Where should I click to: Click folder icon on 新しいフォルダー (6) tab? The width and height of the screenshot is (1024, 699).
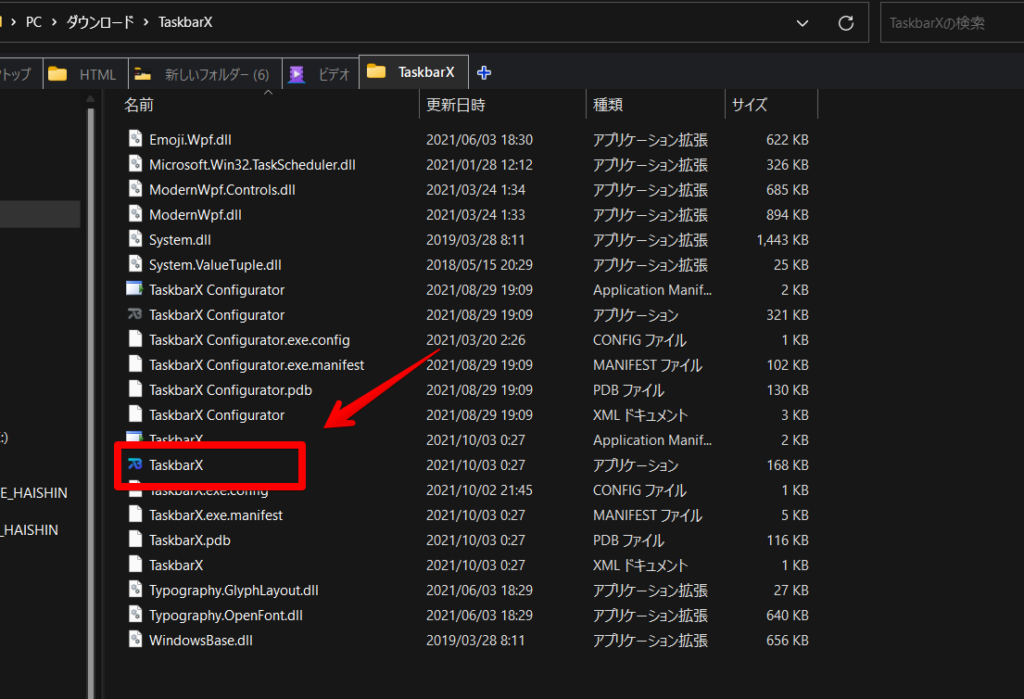tap(143, 74)
